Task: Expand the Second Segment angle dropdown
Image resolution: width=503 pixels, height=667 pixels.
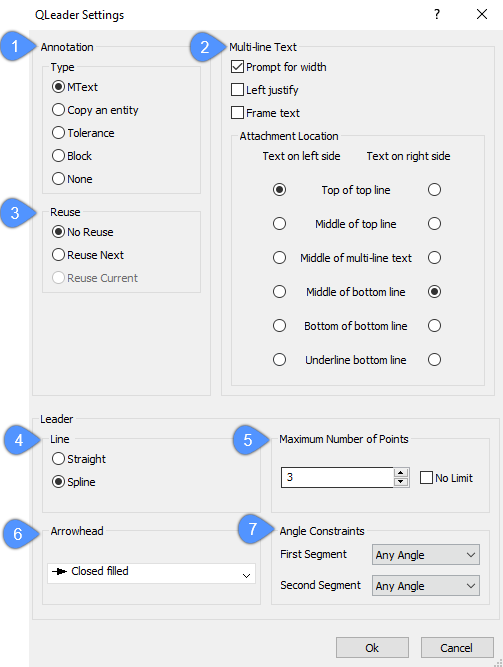Action: 426,586
